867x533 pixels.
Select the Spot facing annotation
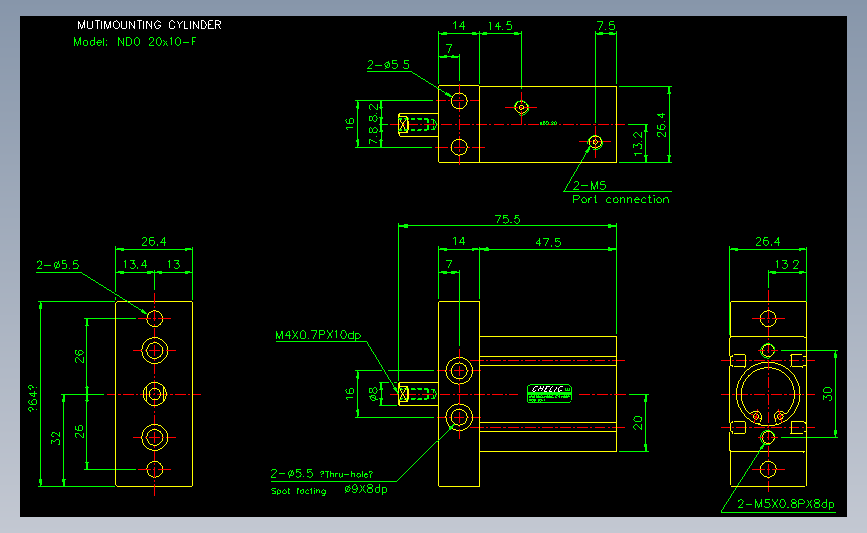click(x=299, y=491)
